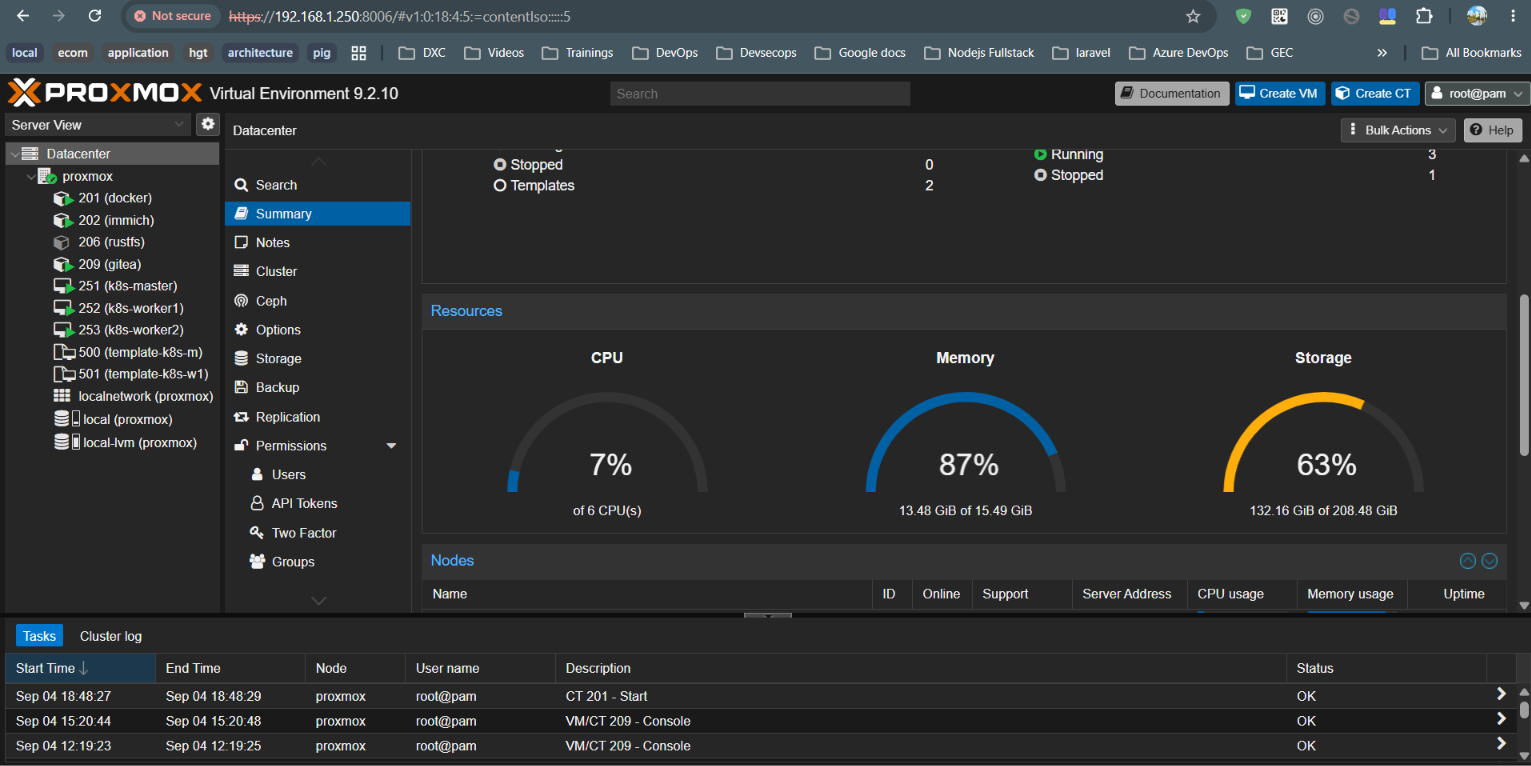This screenshot has width=1531, height=766.
Task: Collapse the proxmox node arrow
Action: (30, 176)
